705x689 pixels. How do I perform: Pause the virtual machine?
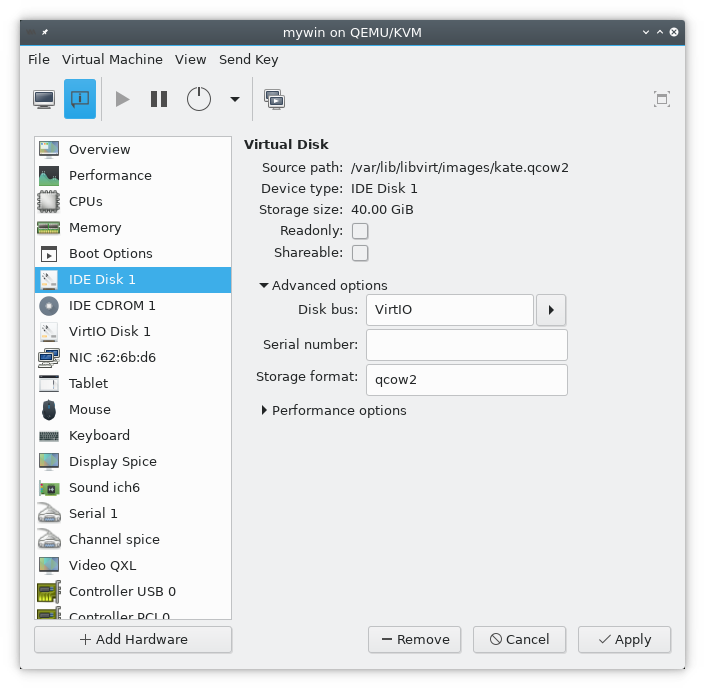point(159,99)
